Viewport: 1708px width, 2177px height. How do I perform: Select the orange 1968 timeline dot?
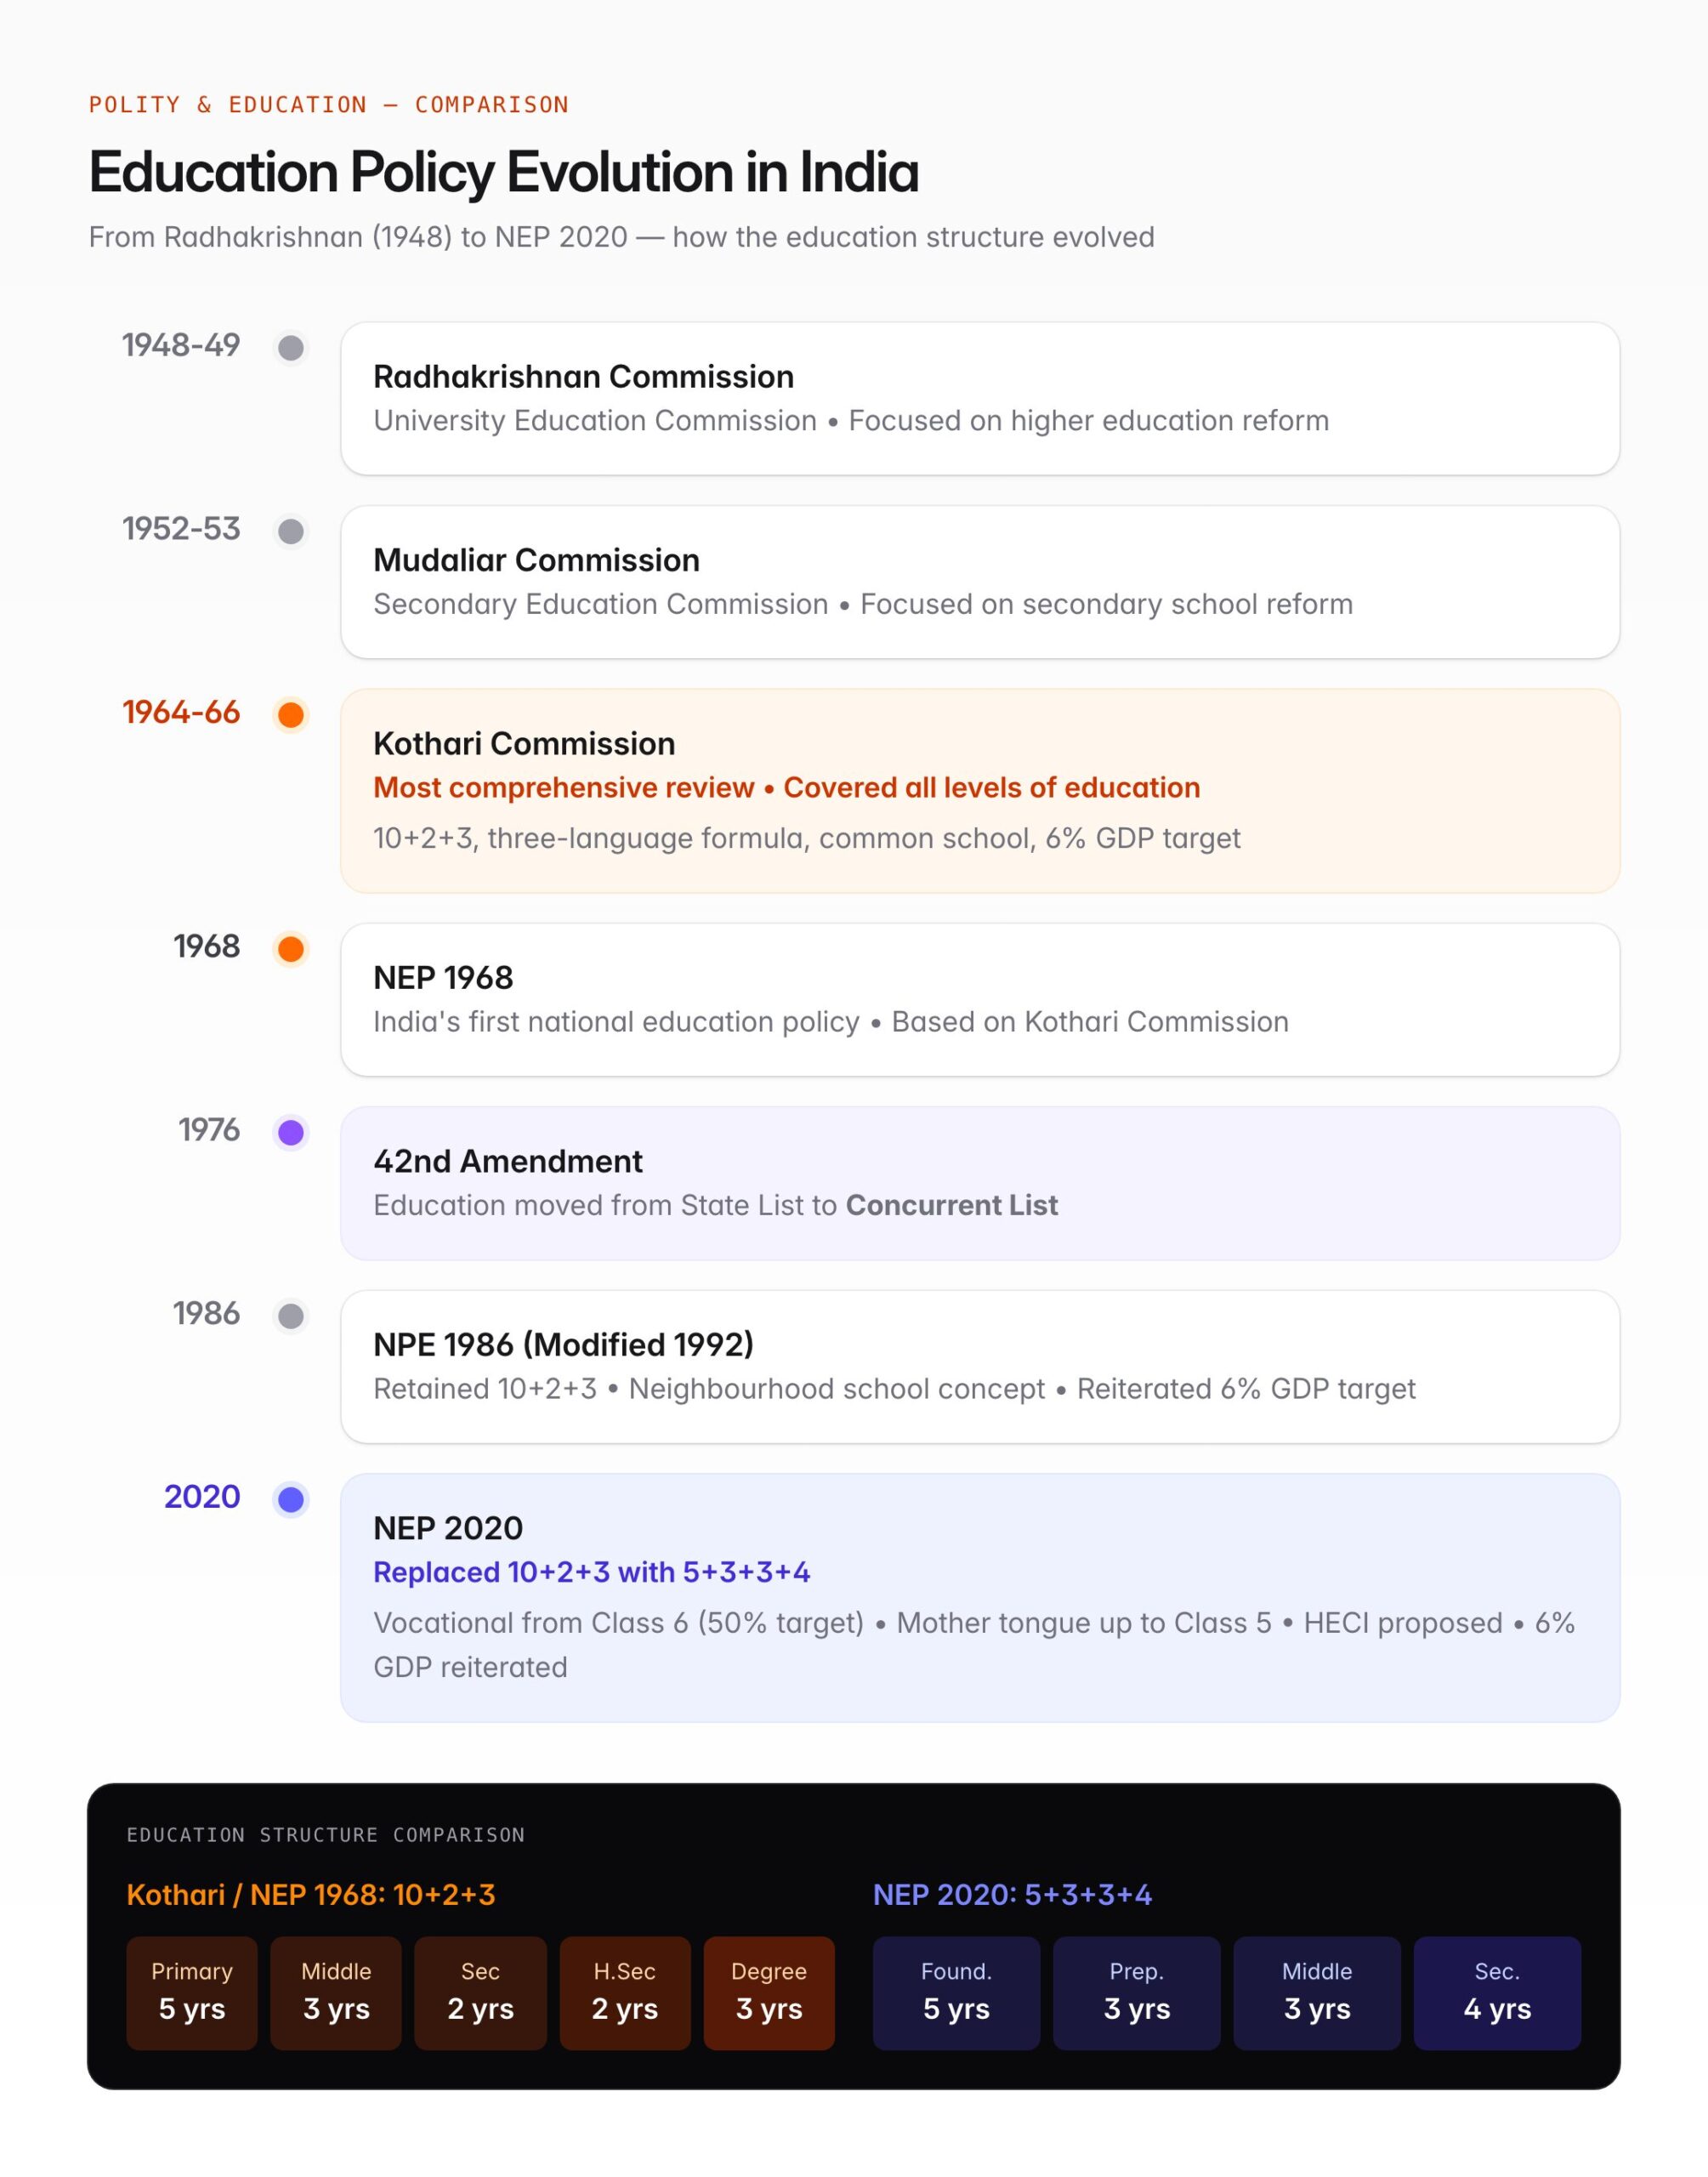[x=291, y=949]
